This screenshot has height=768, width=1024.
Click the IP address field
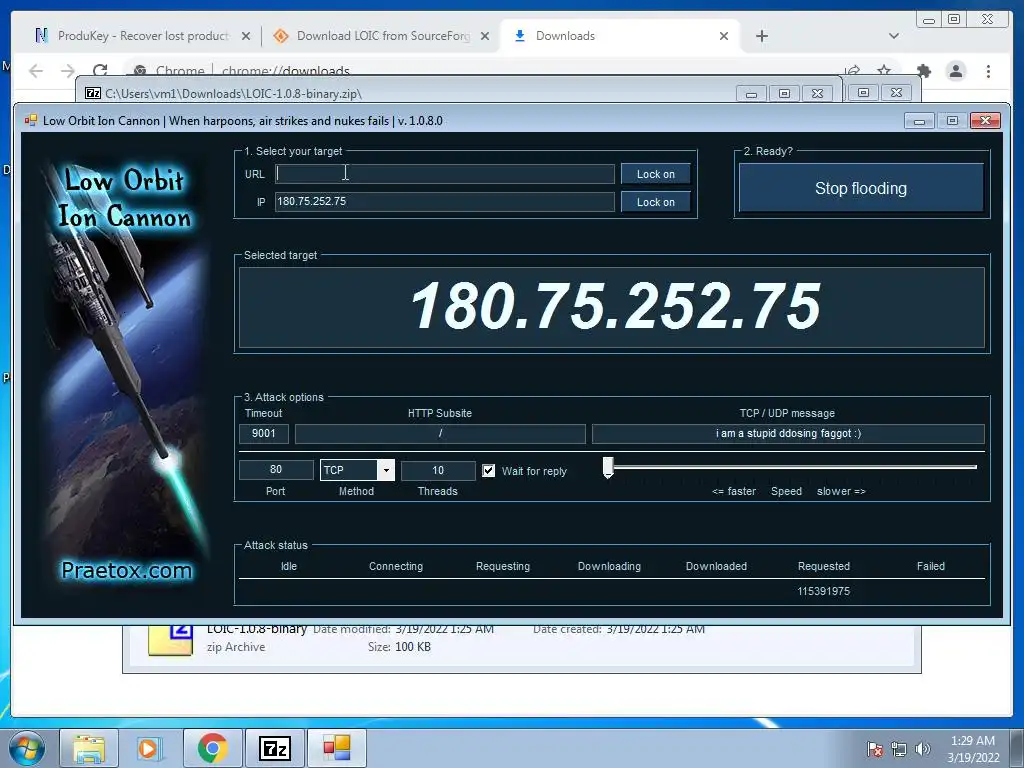click(x=445, y=201)
